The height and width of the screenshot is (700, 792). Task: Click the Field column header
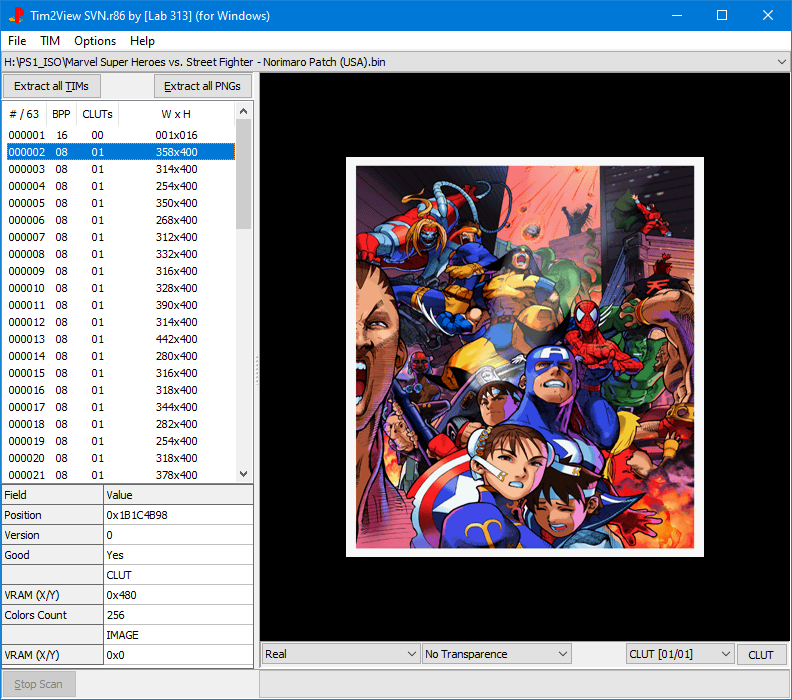[x=53, y=495]
